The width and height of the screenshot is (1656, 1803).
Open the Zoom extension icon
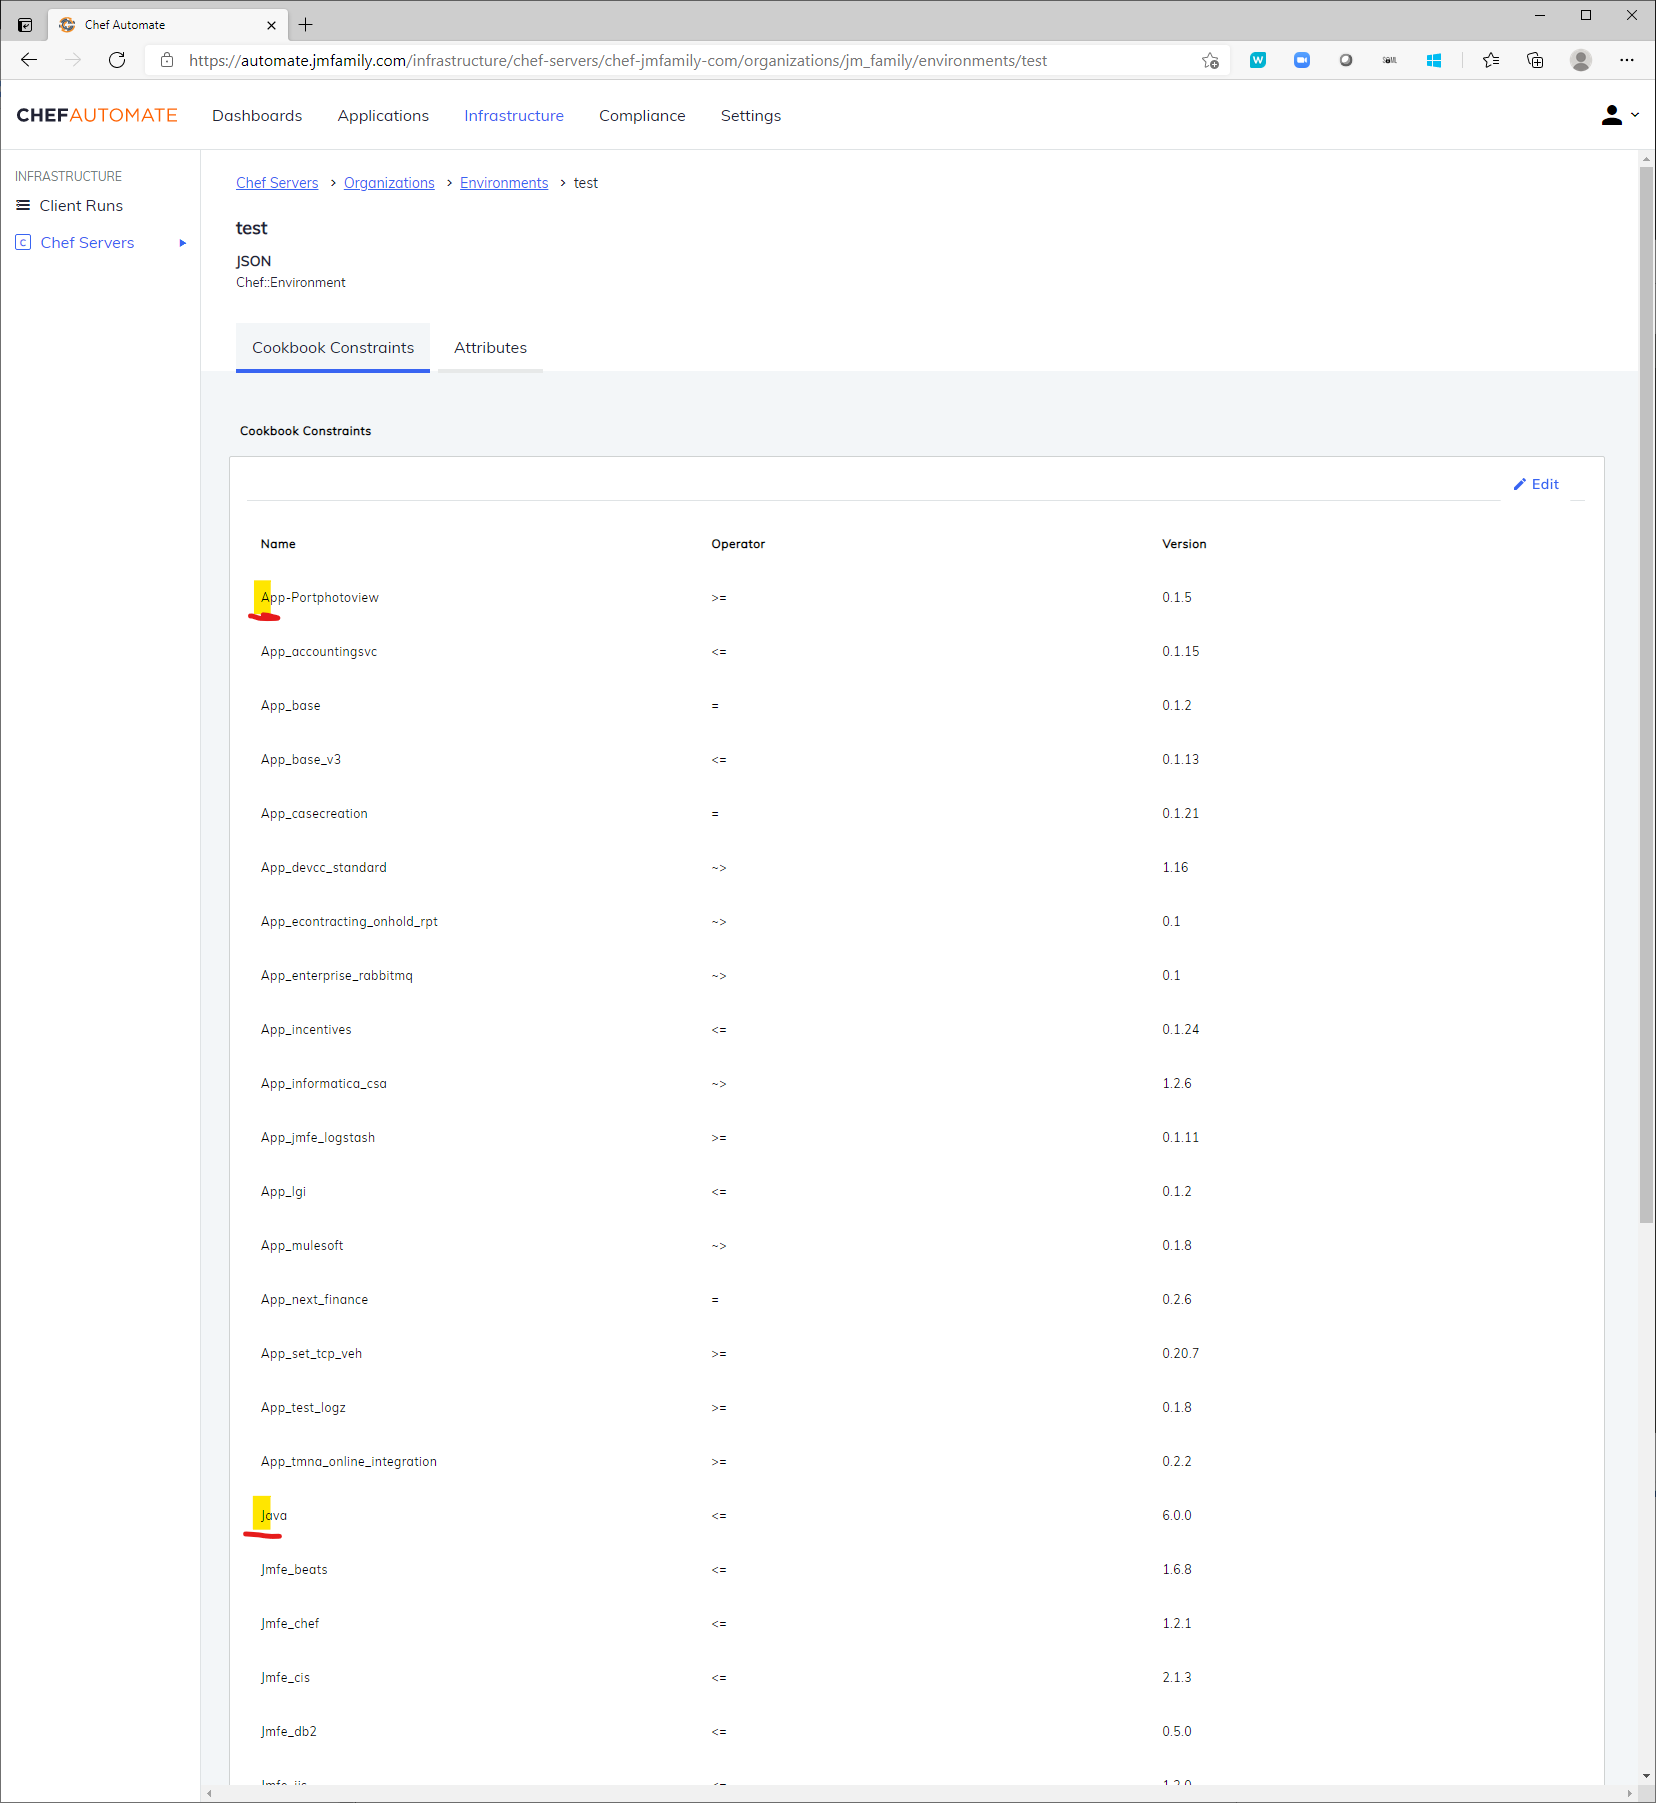(1302, 60)
